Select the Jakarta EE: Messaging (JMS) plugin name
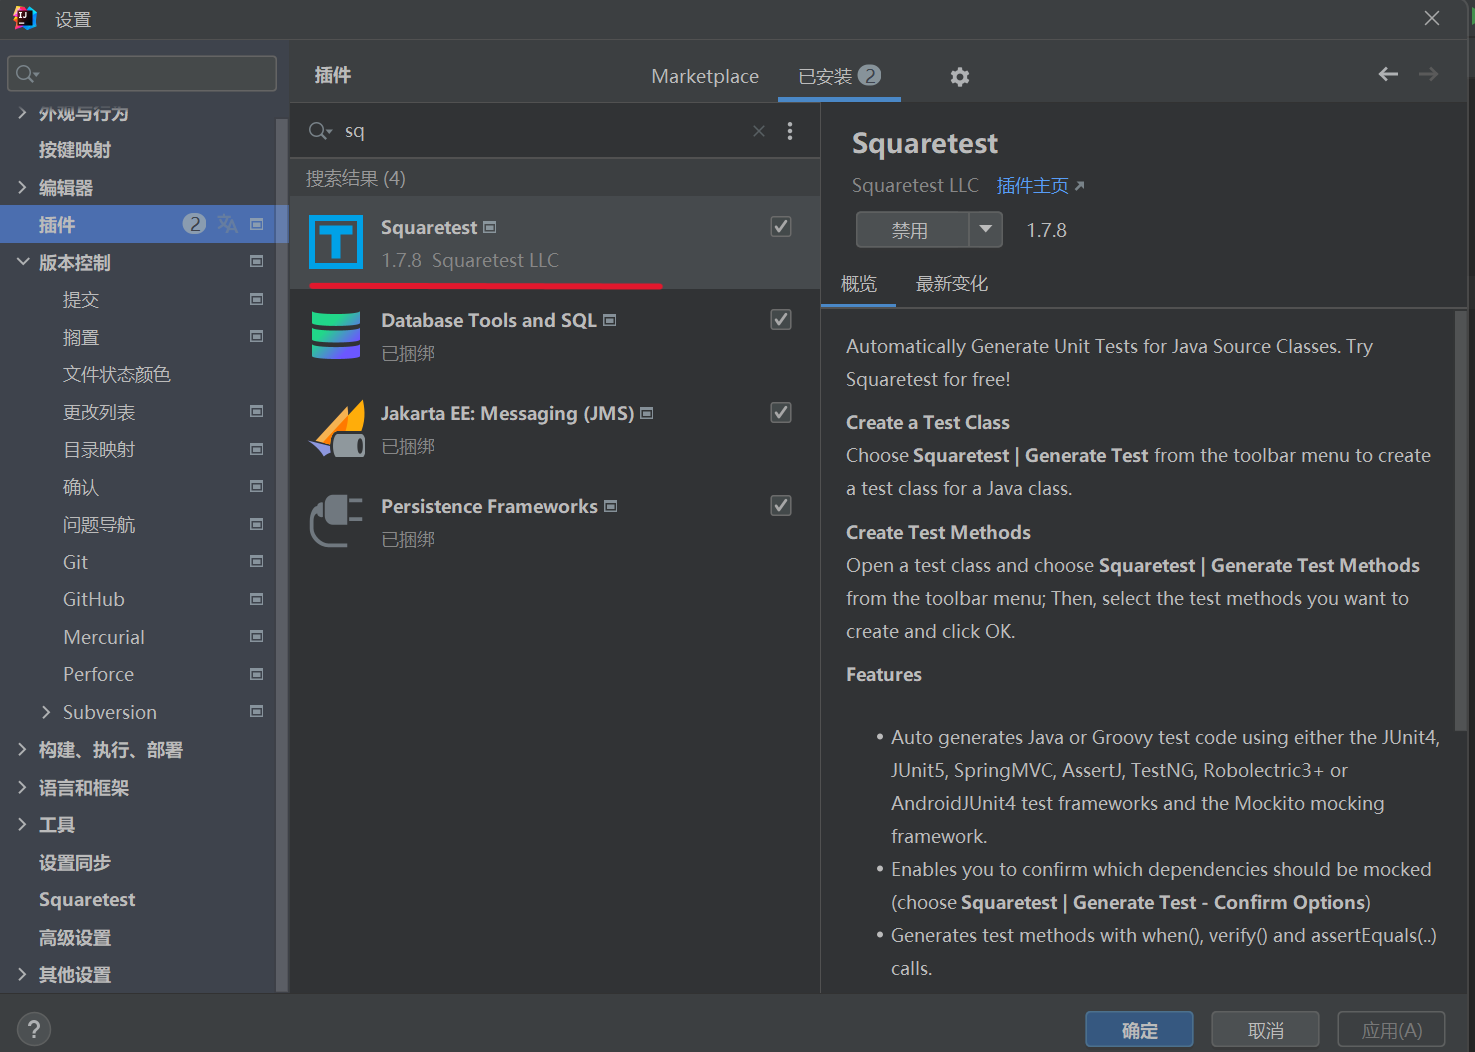This screenshot has height=1052, width=1475. click(507, 413)
